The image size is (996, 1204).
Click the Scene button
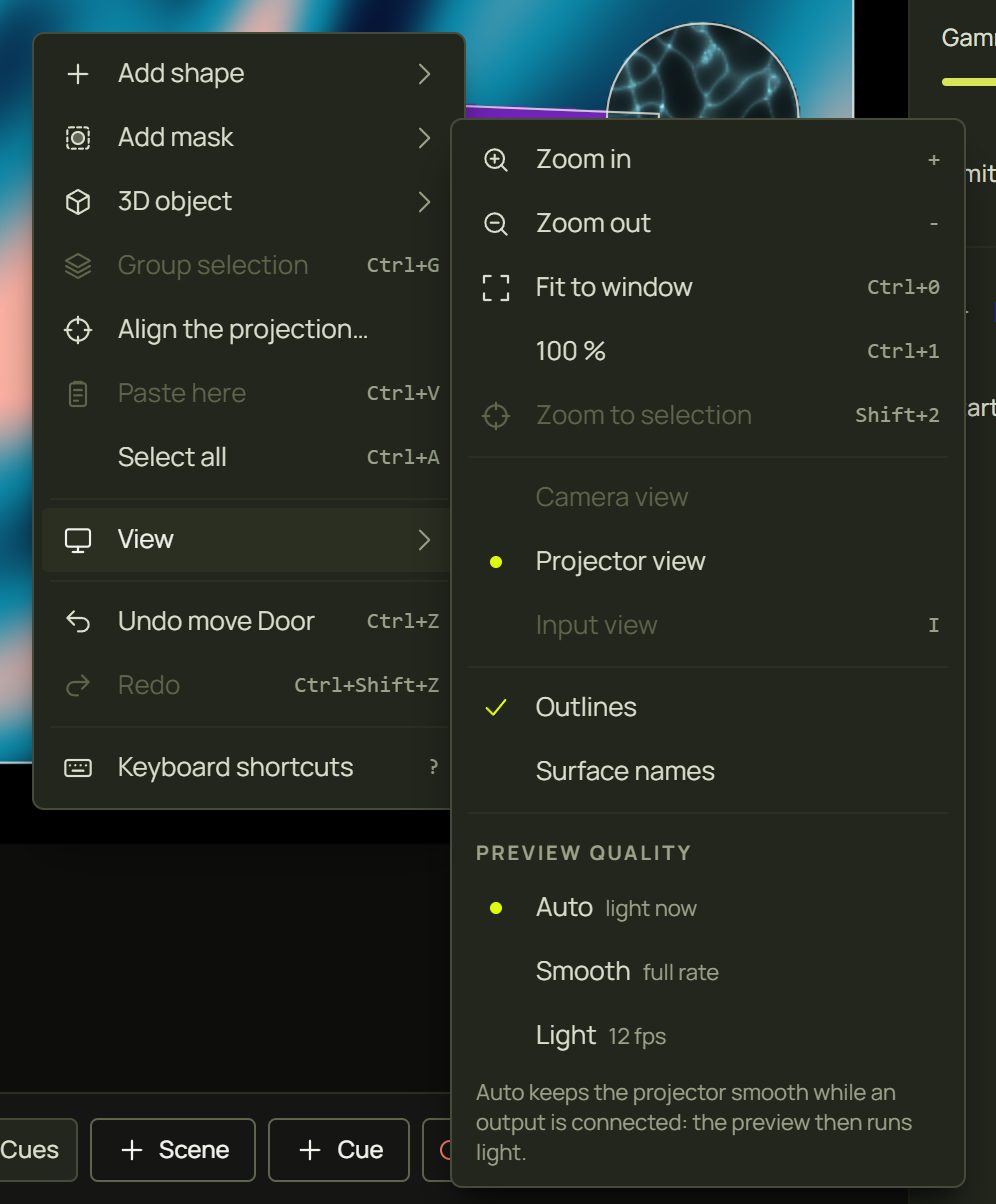pyautogui.click(x=173, y=1150)
